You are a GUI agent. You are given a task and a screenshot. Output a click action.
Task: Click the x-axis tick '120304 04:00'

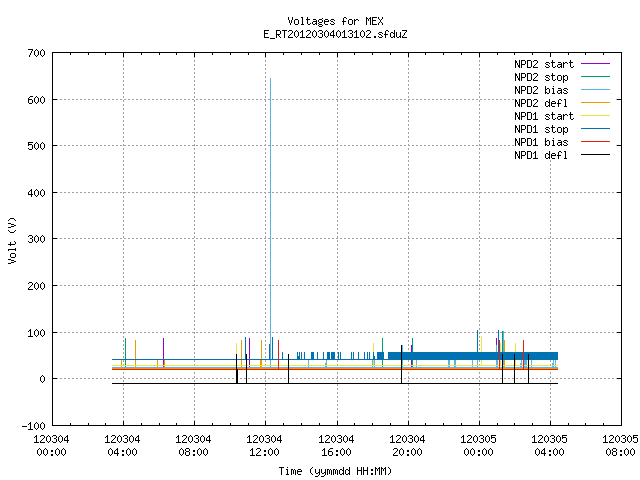(122, 446)
